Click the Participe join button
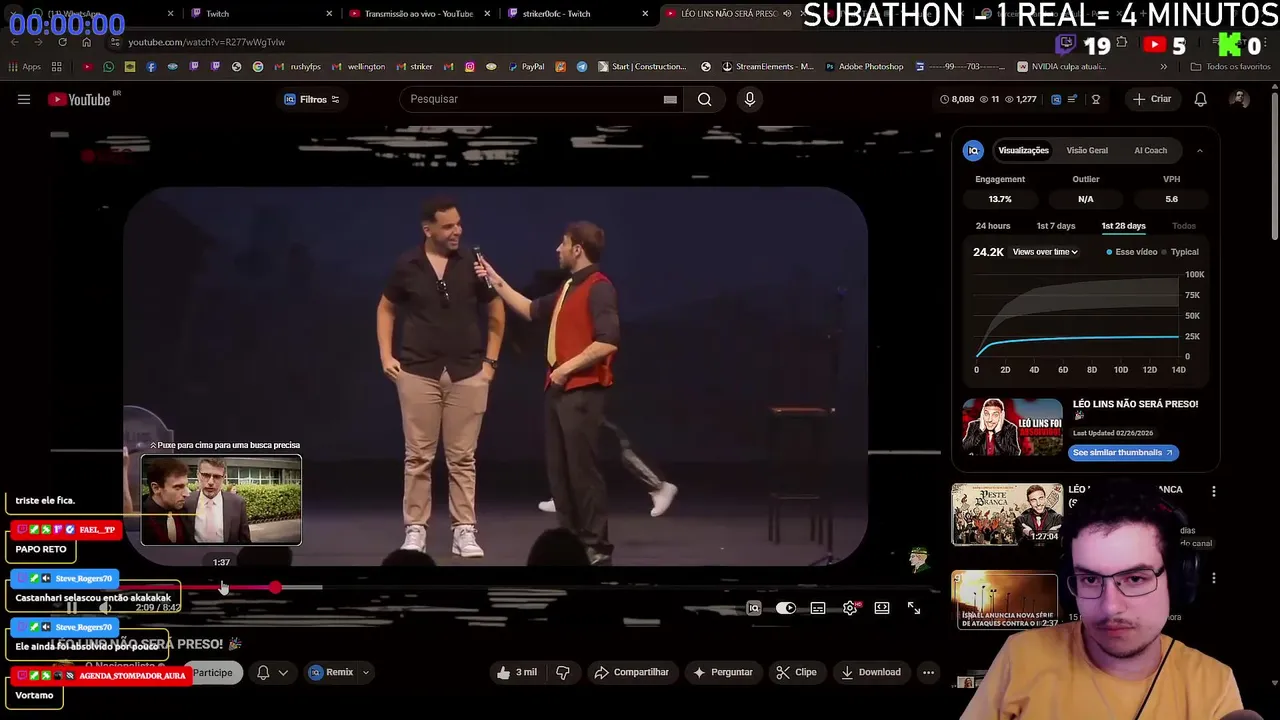Viewport: 1280px width, 720px height. pyautogui.click(x=212, y=673)
